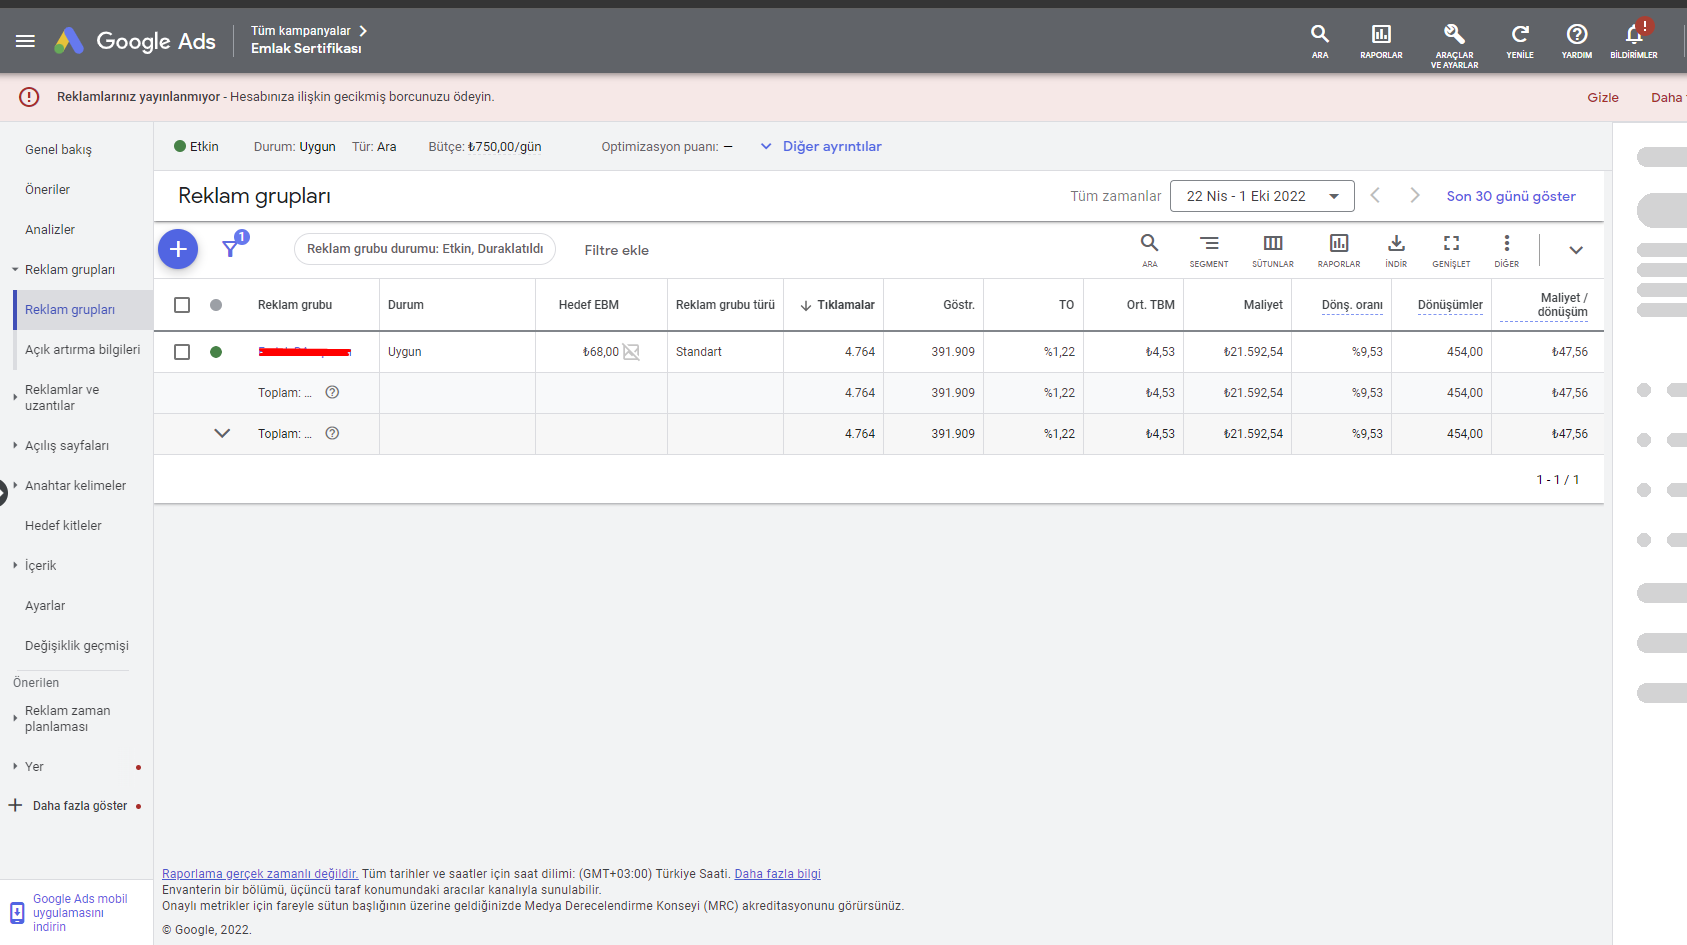Click the mobile app phone icon
1687x945 pixels.
click(17, 913)
